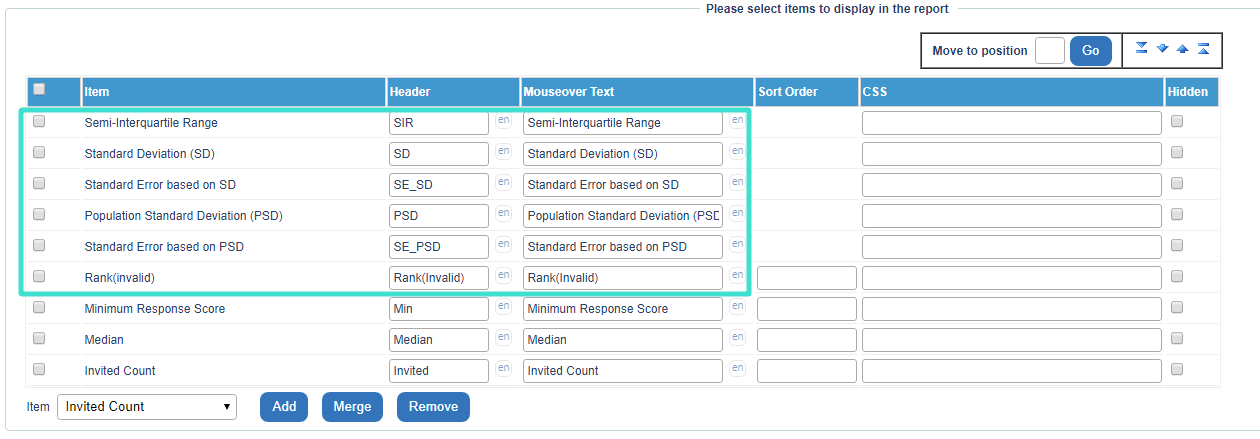The width and height of the screenshot is (1260, 439).
Task: Select the Median row checkbox
Action: click(39, 338)
